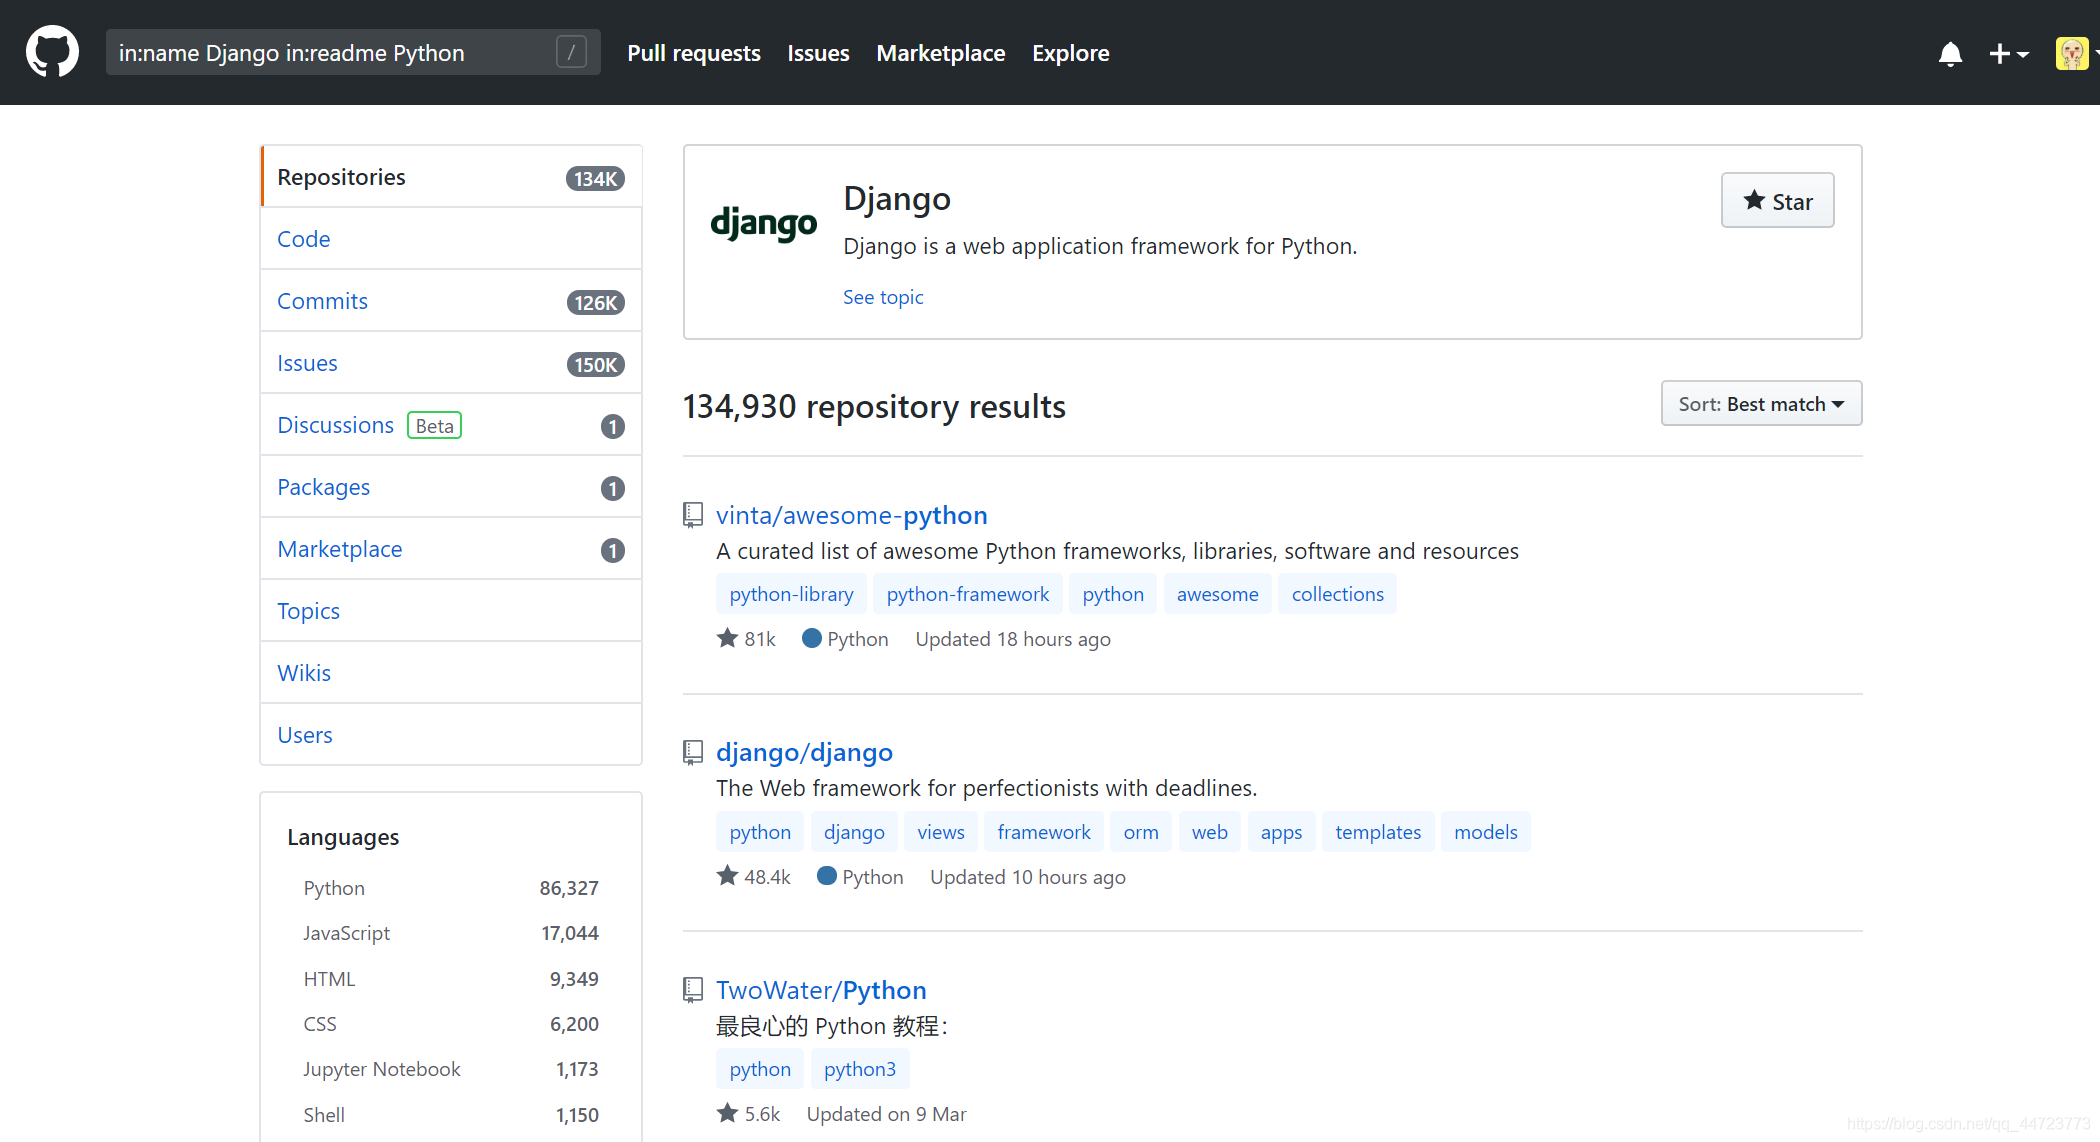Open Pull requests navigation item
The height and width of the screenshot is (1142, 2100).
point(692,52)
